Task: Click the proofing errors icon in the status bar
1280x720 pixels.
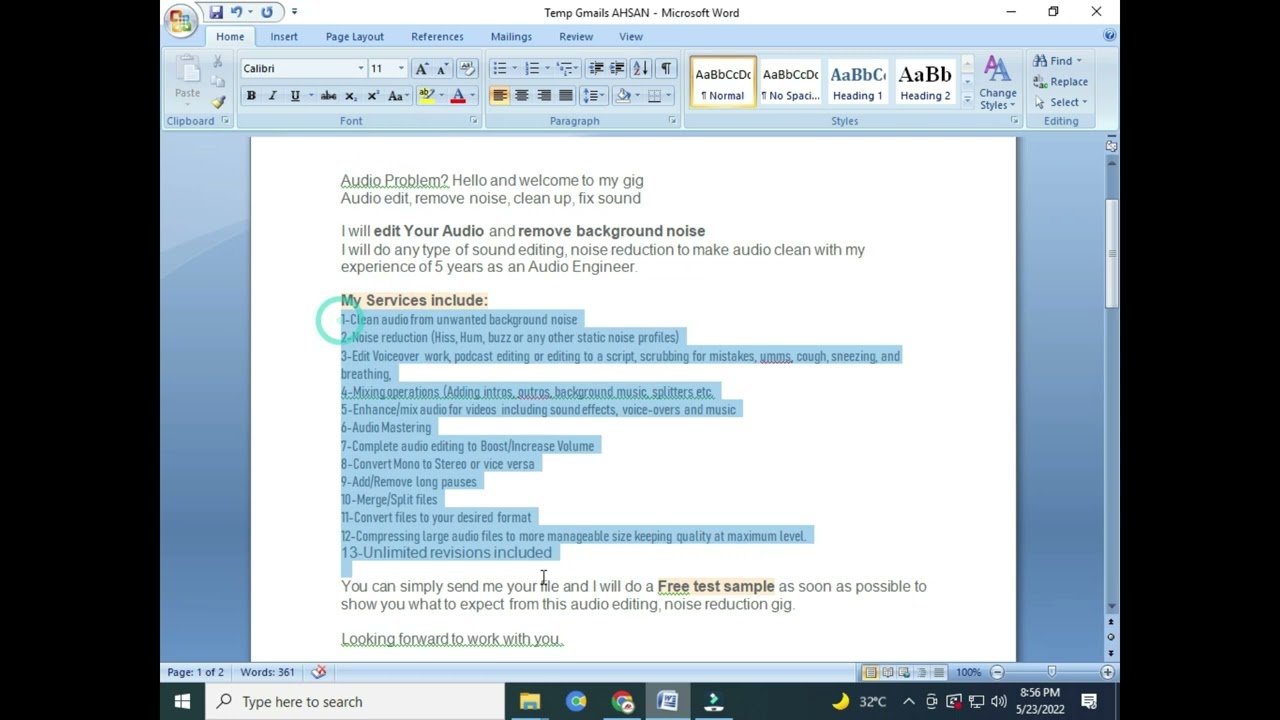Action: [x=319, y=672]
